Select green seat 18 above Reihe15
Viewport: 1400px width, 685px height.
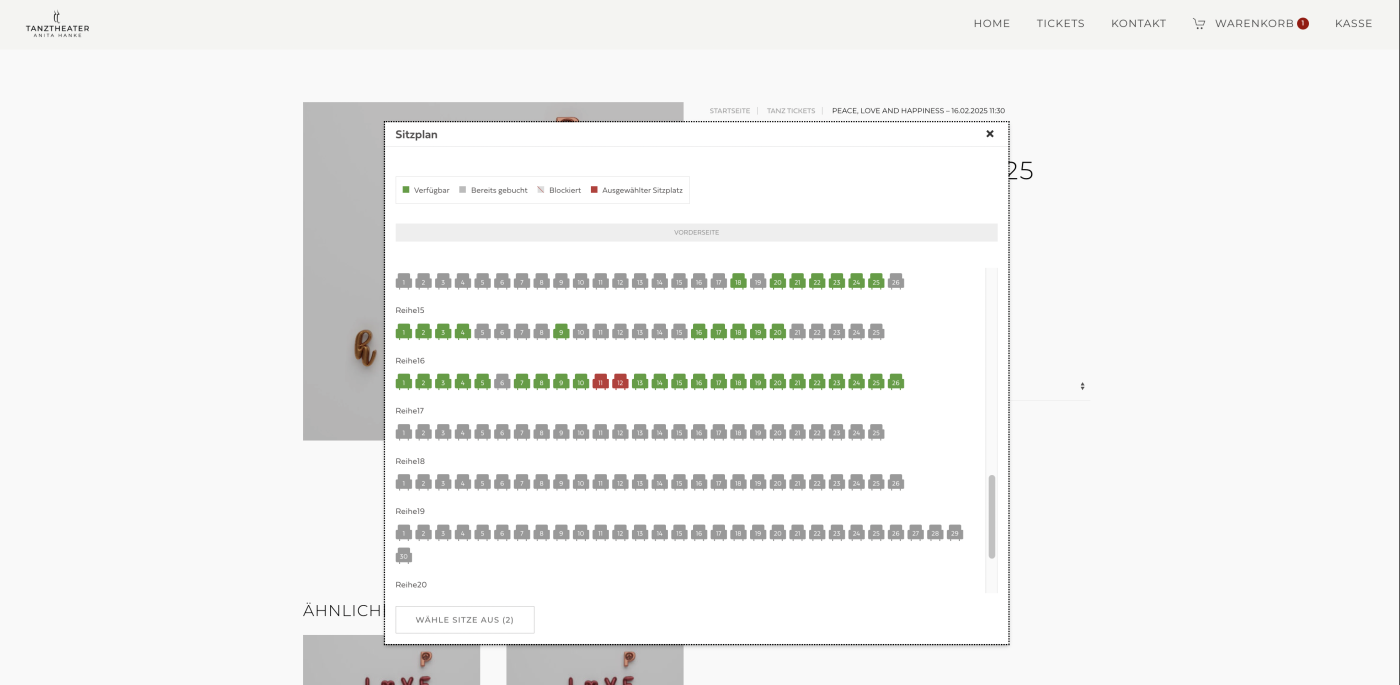(x=738, y=282)
